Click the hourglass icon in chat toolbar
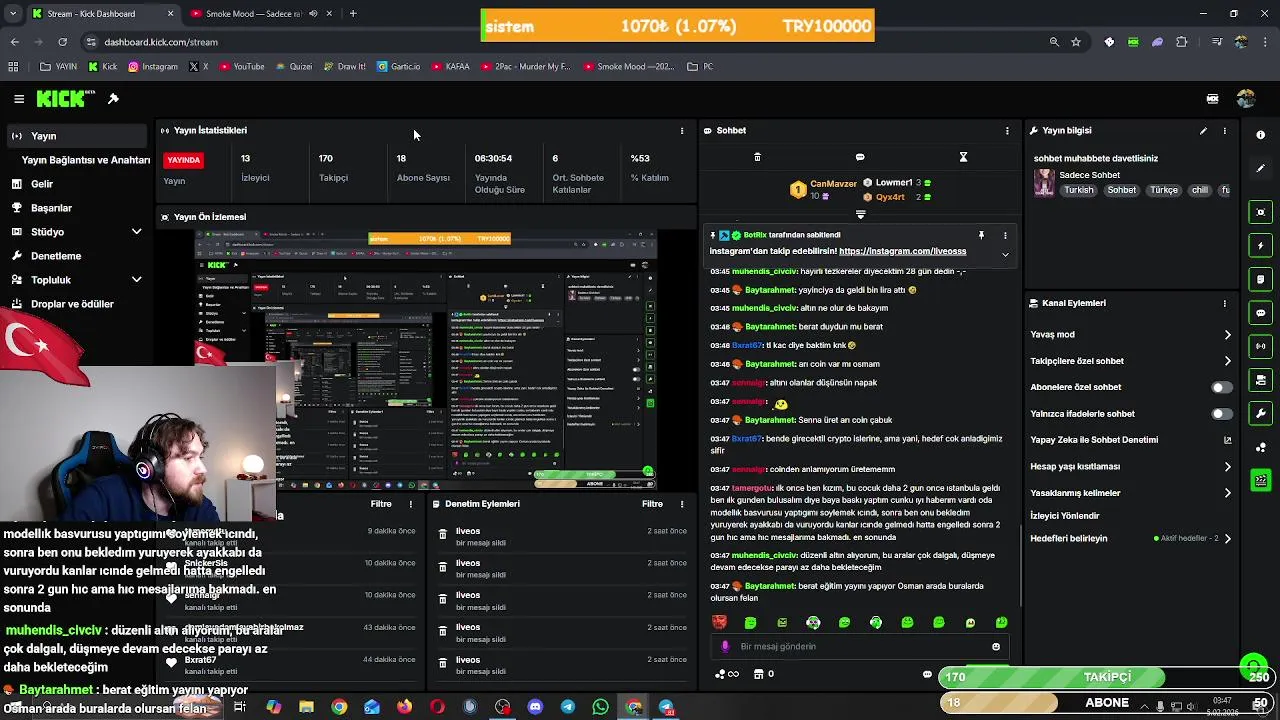1280x720 pixels. 963,157
